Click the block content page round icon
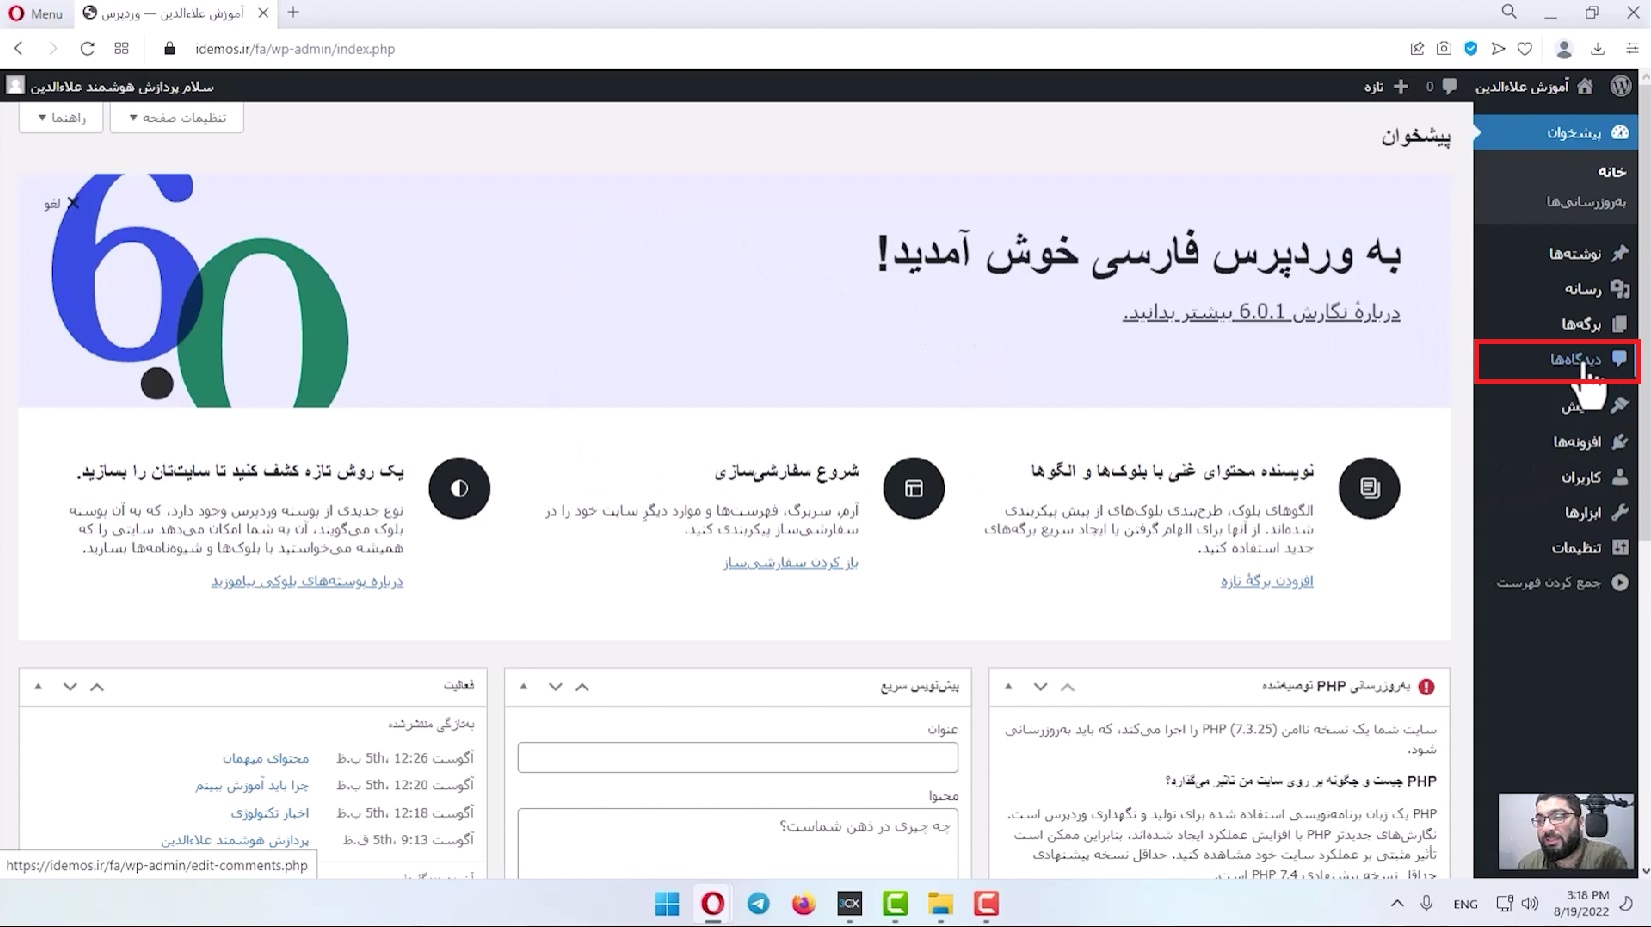This screenshot has height=927, width=1651. pyautogui.click(x=1369, y=488)
